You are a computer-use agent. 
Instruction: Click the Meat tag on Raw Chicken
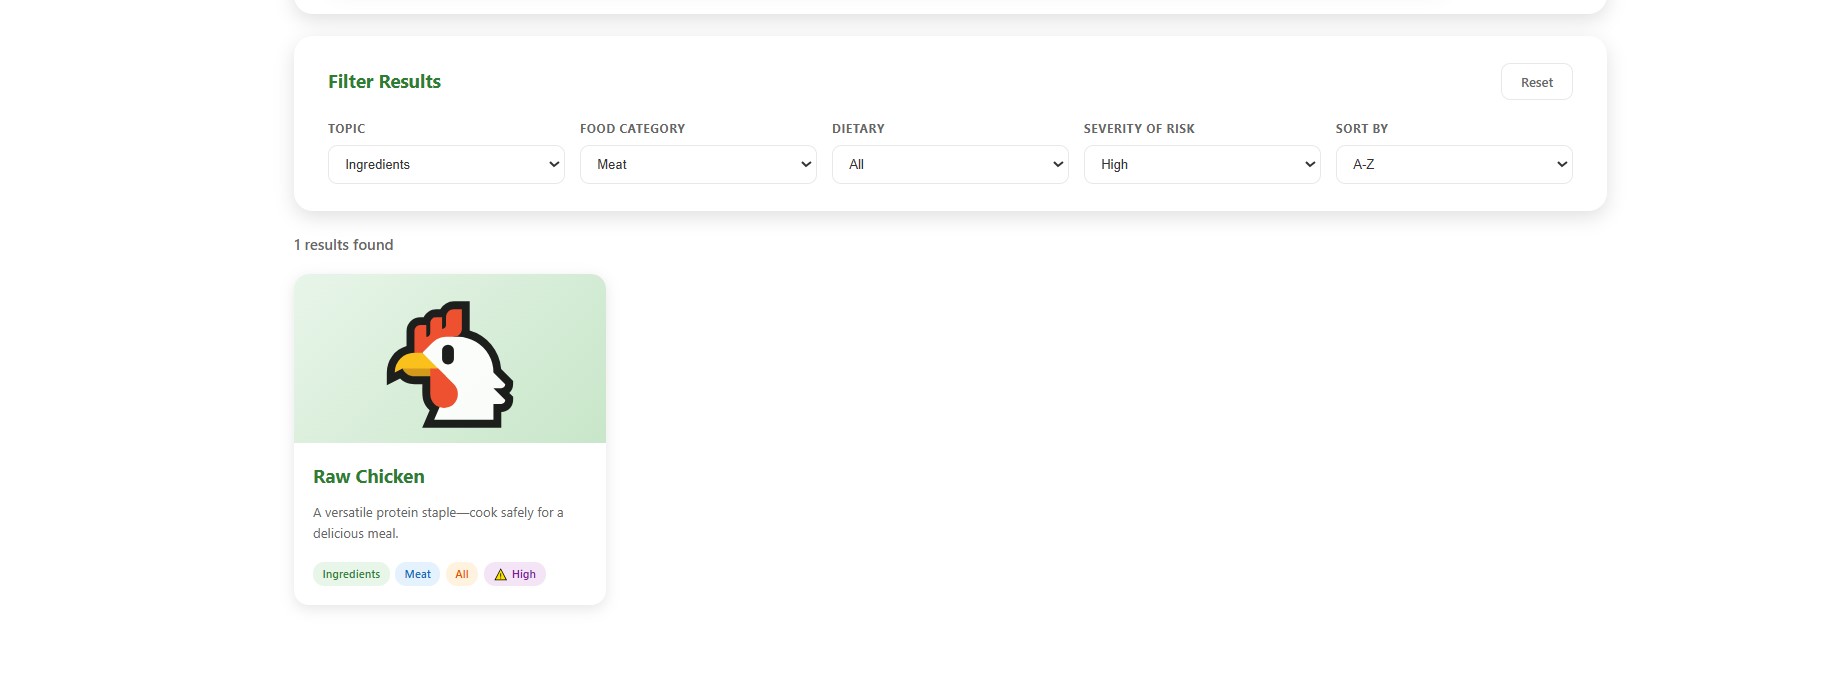click(418, 574)
